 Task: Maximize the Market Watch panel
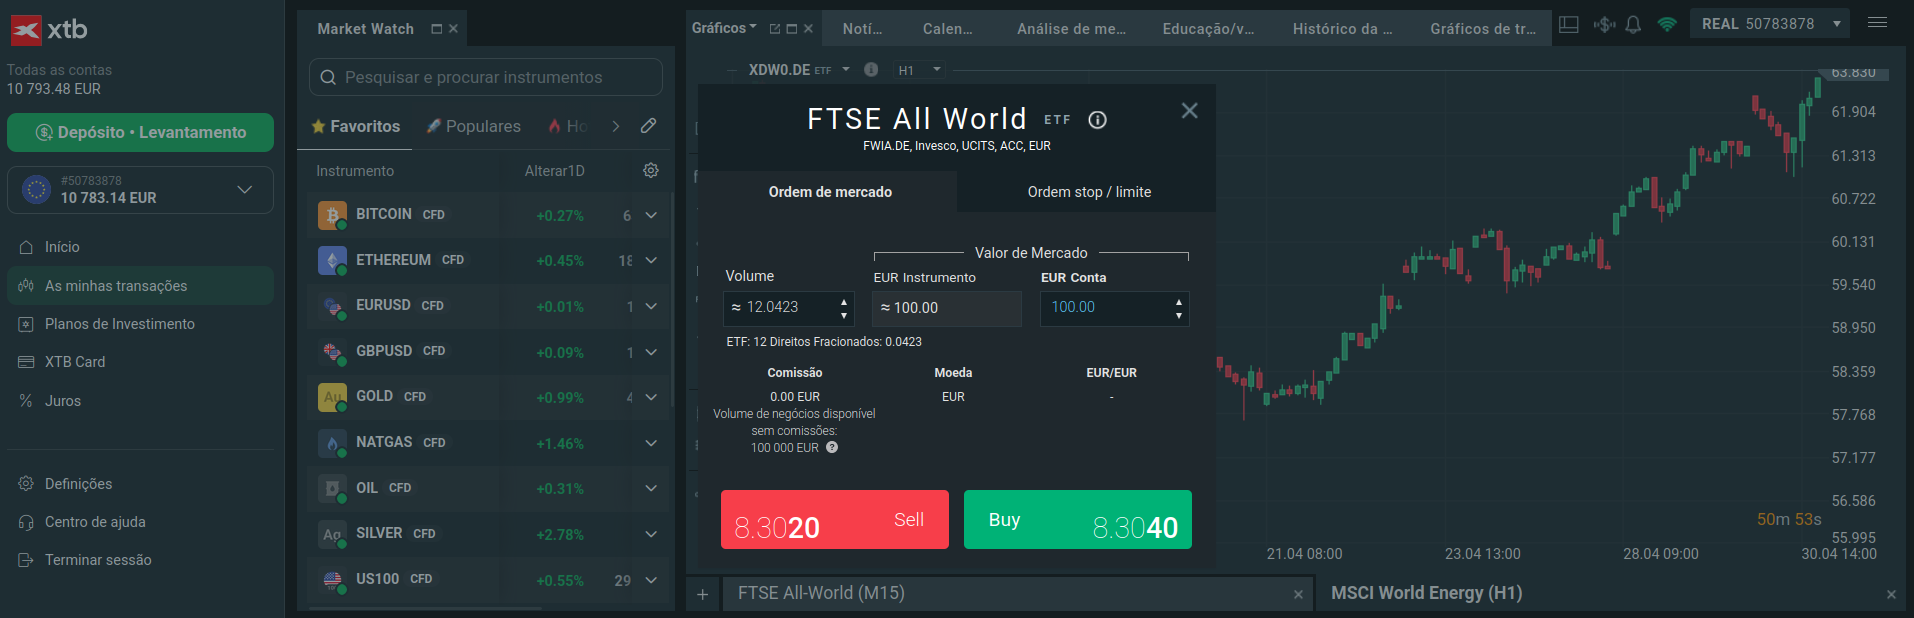tap(436, 29)
